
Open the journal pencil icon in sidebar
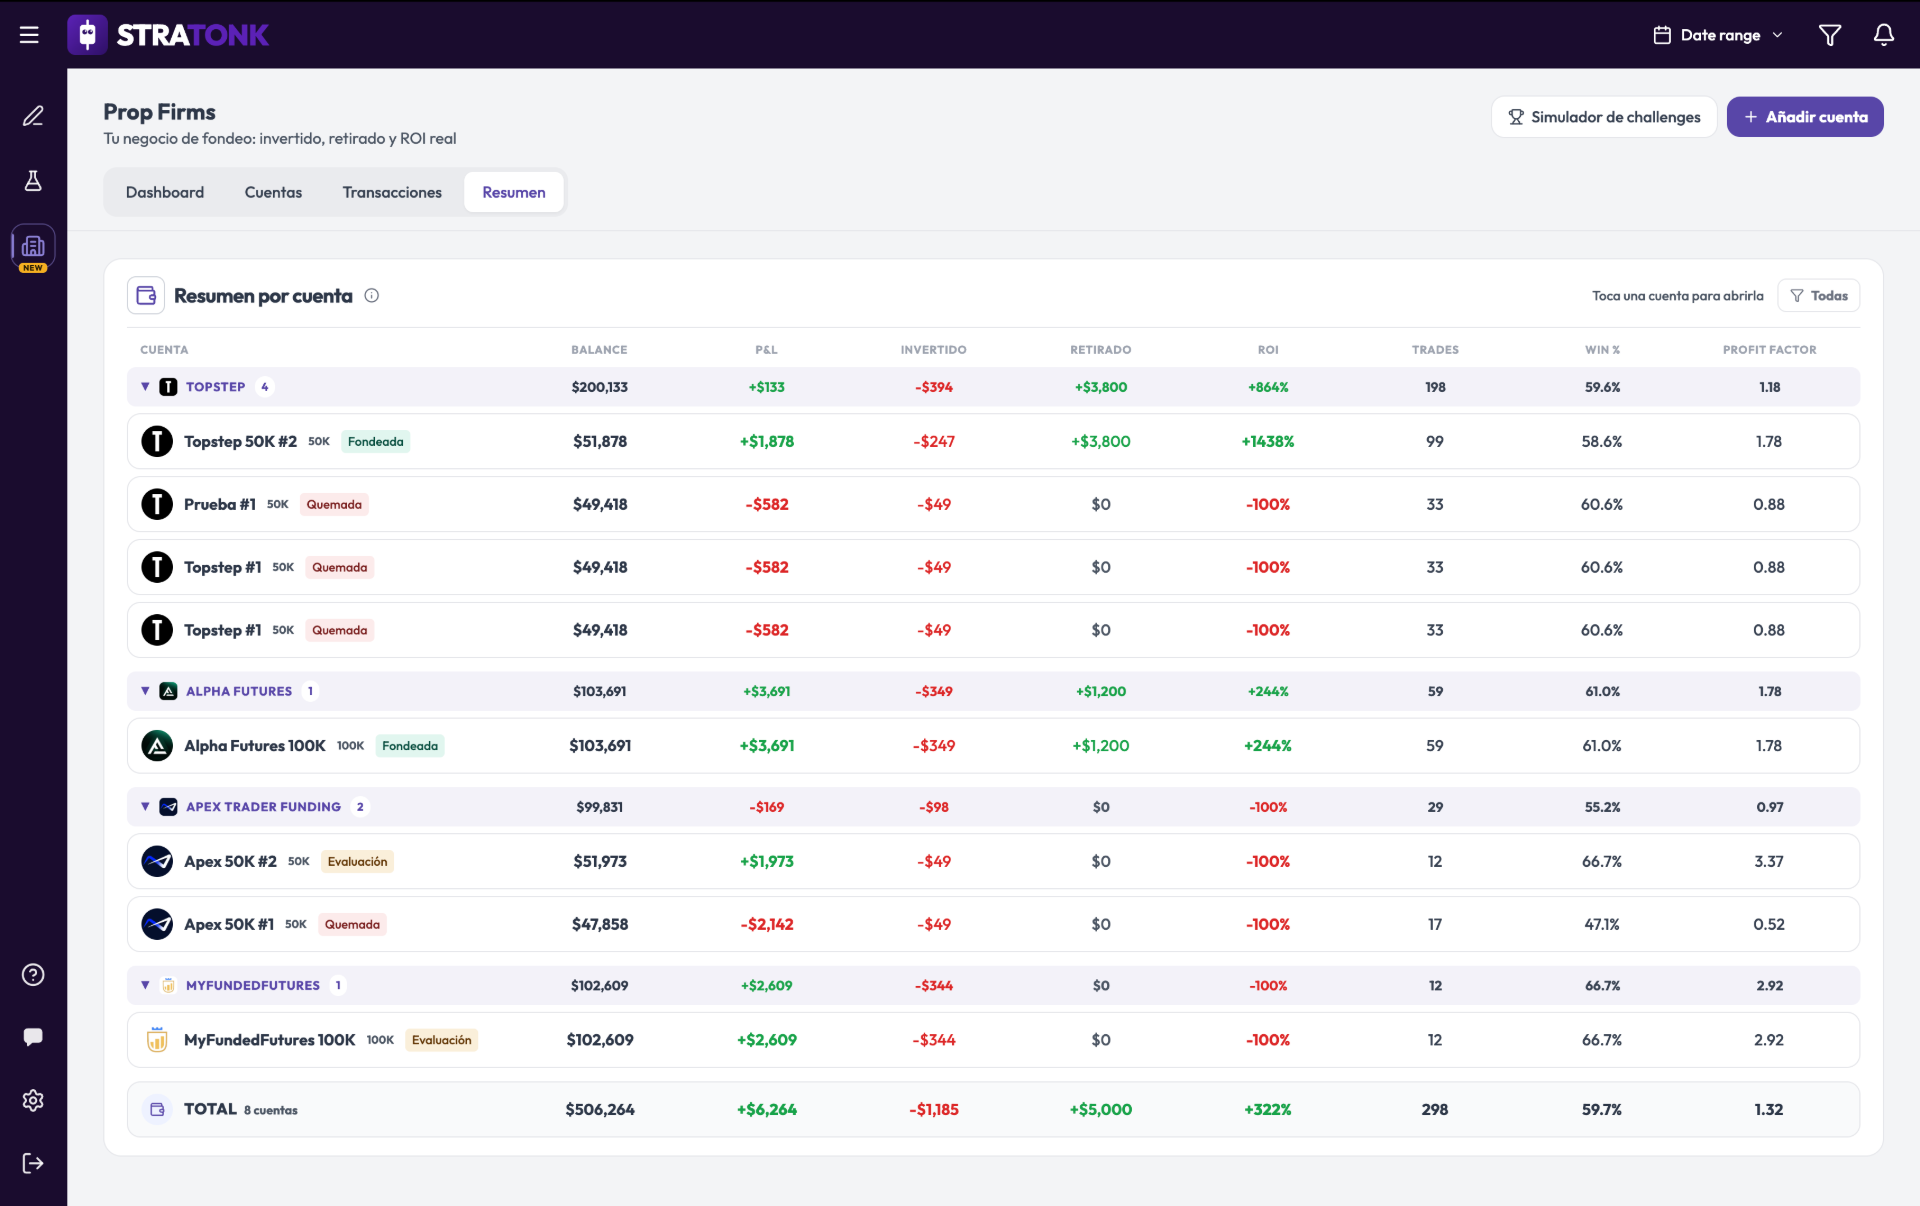33,116
